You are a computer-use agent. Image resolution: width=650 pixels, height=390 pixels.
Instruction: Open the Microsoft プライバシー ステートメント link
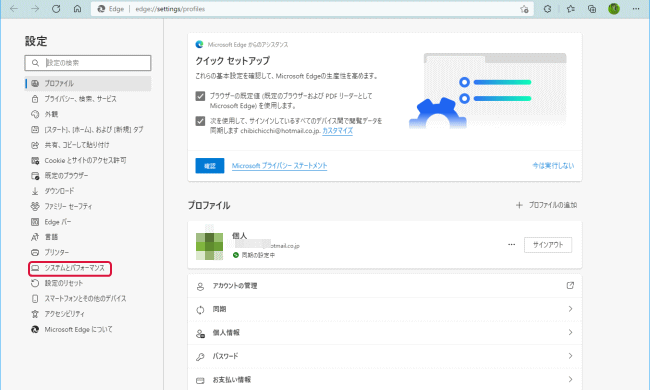click(279, 166)
